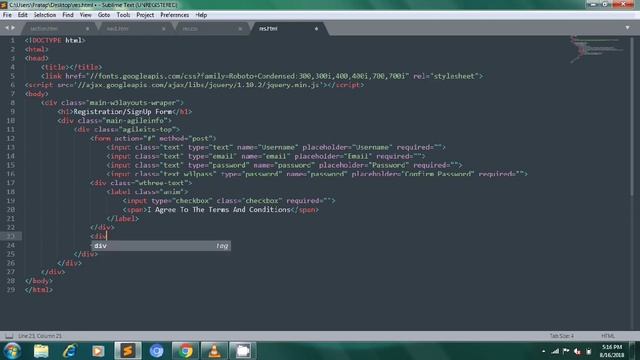640x360 pixels.
Task: Open the Goto menu
Action: coord(104,15)
